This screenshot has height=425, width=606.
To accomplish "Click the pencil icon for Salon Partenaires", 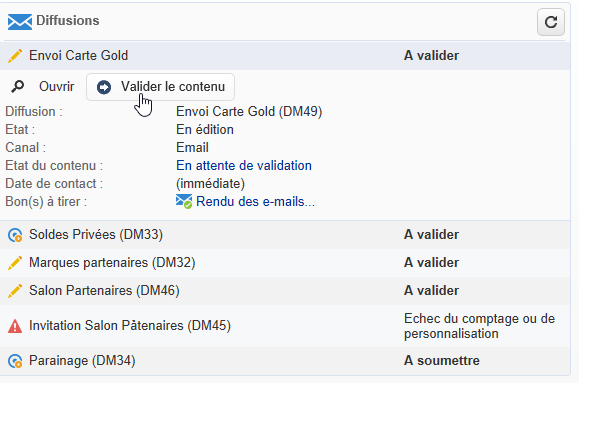I will pyautogui.click(x=15, y=291).
